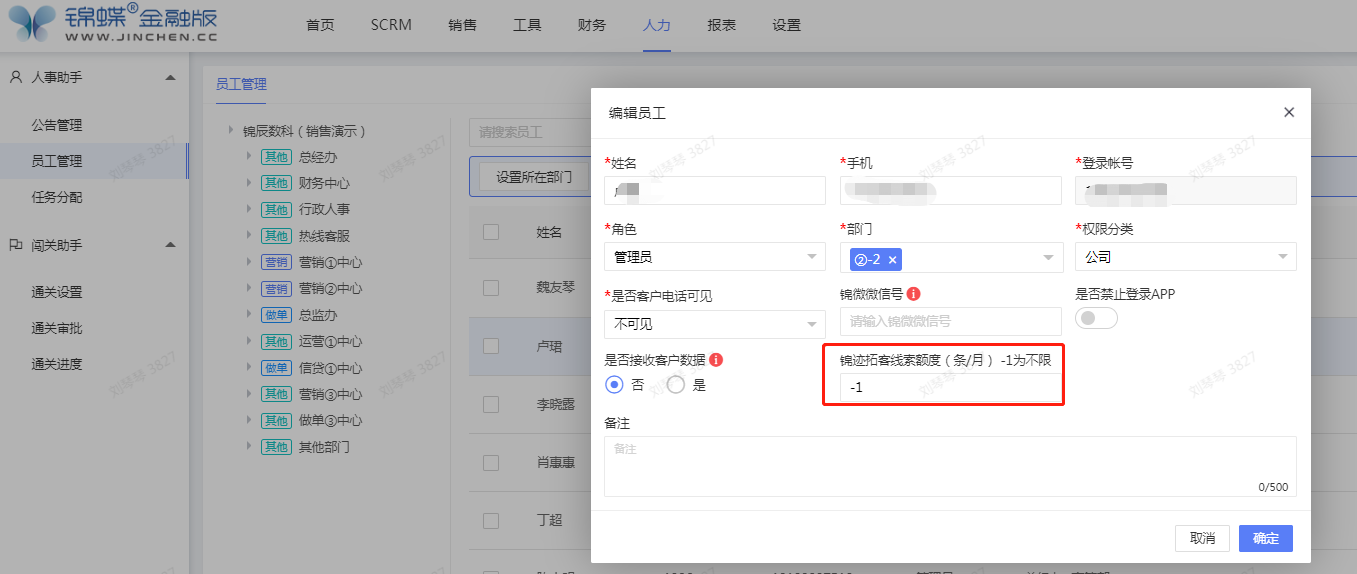This screenshot has height=574, width=1357.
Task: Click the 锦迹拓客线索额度 input field
Action: 950,387
